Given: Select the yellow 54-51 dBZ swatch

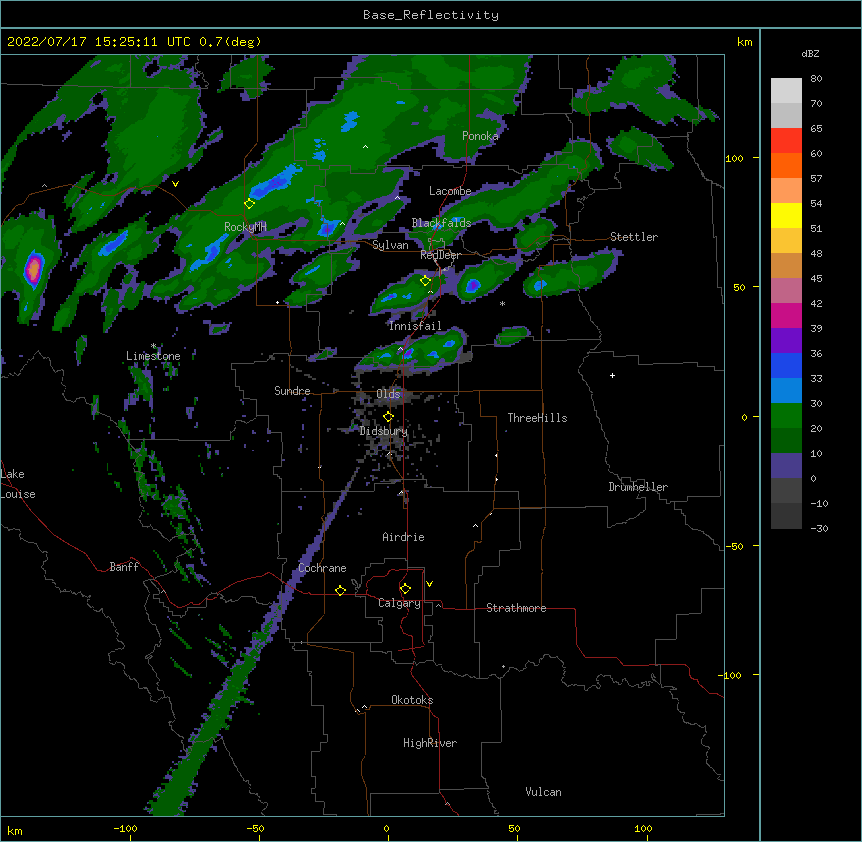Looking at the screenshot, I should pos(786,216).
